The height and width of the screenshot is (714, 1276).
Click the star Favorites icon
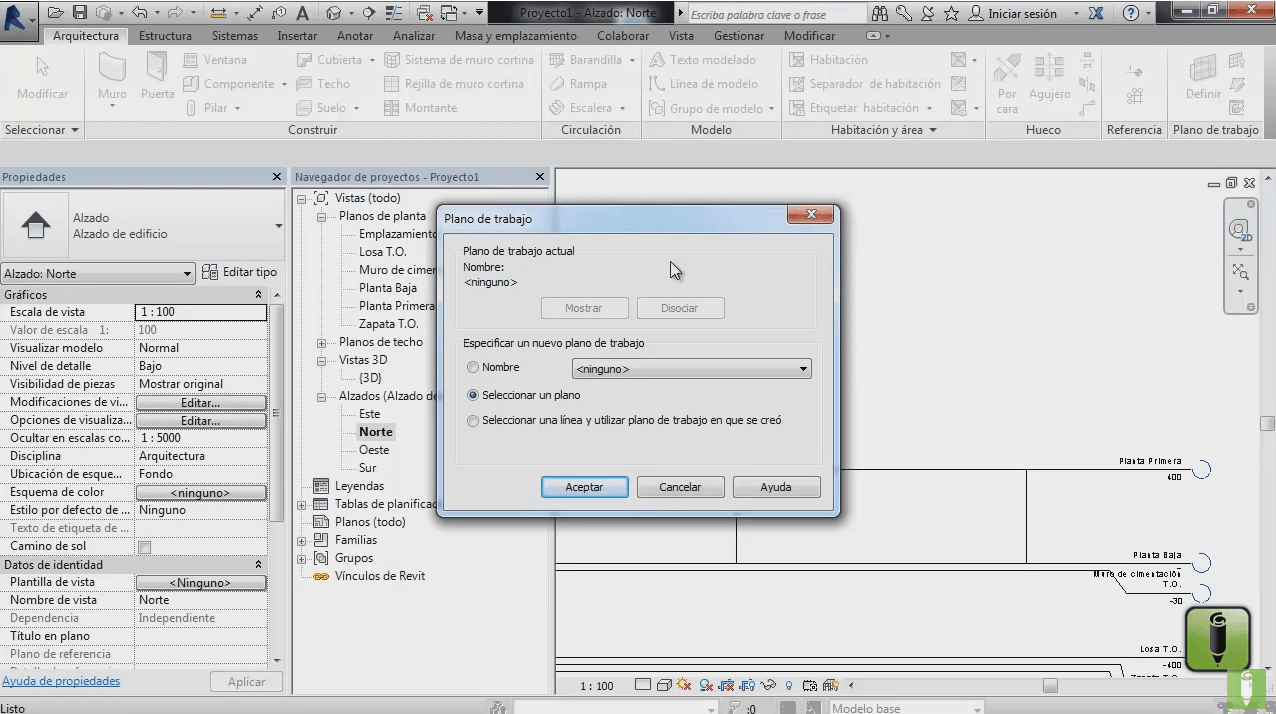[x=951, y=14]
